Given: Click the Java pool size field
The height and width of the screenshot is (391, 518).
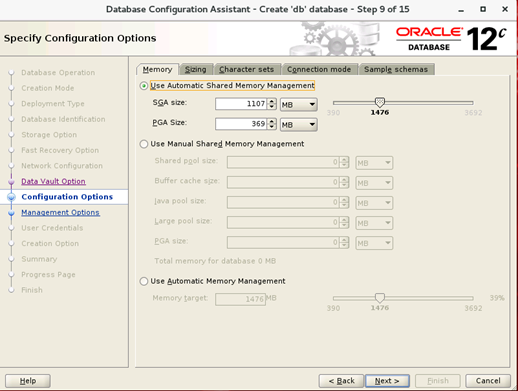Looking at the screenshot, I should click(x=283, y=203).
